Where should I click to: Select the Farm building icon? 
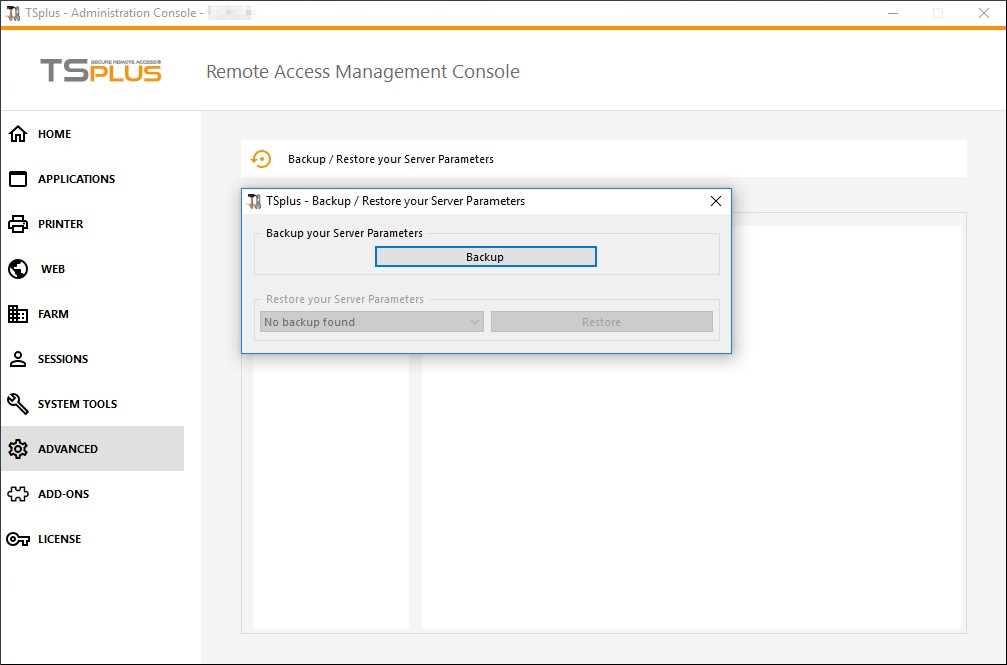click(17, 313)
